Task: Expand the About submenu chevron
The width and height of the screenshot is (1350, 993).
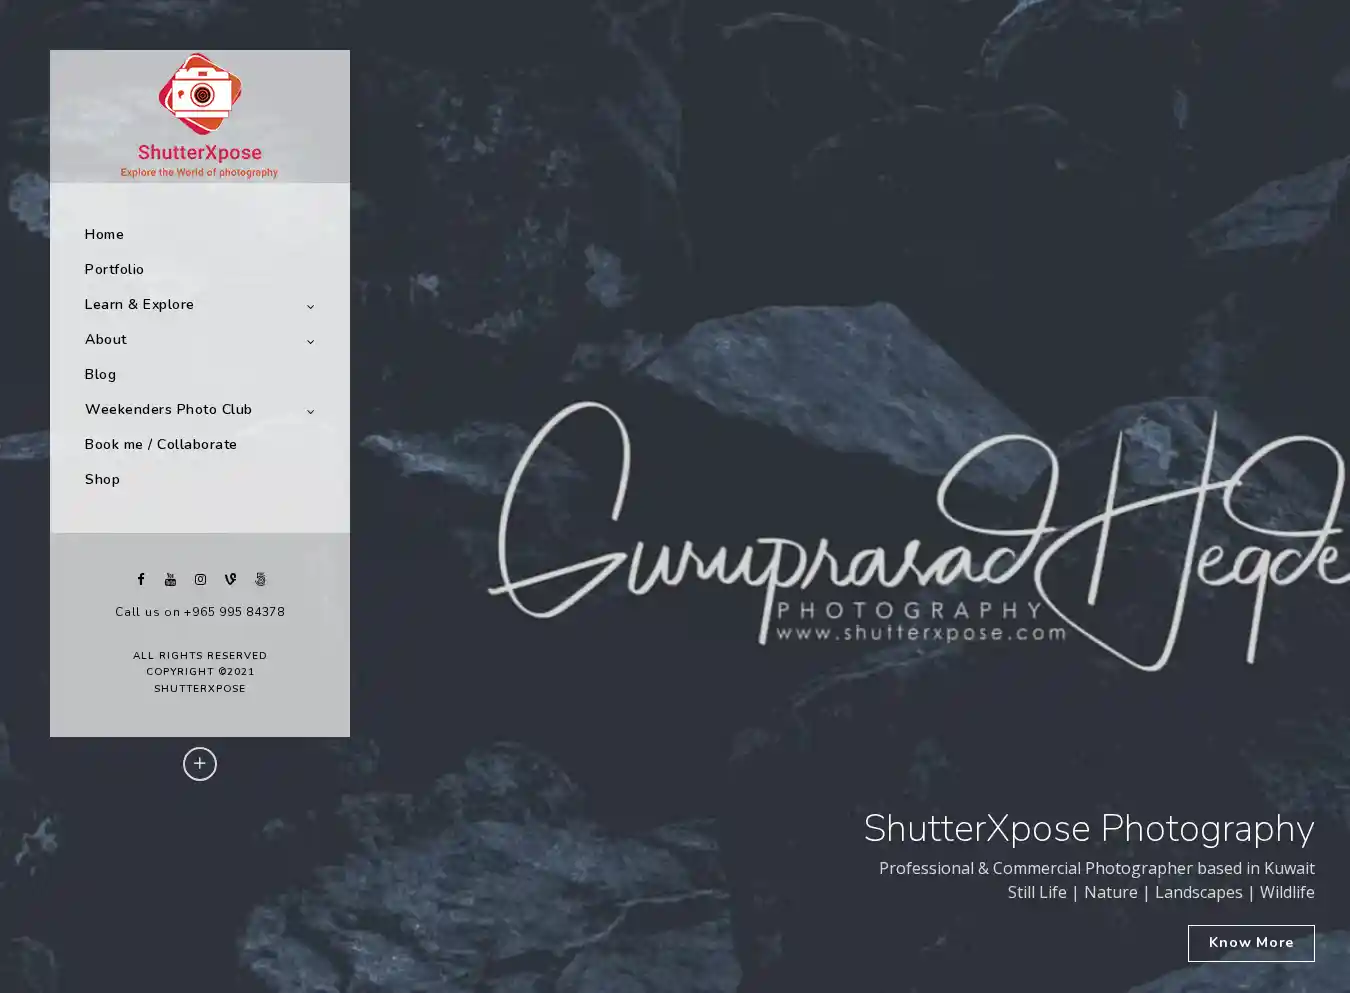Action: tap(310, 341)
